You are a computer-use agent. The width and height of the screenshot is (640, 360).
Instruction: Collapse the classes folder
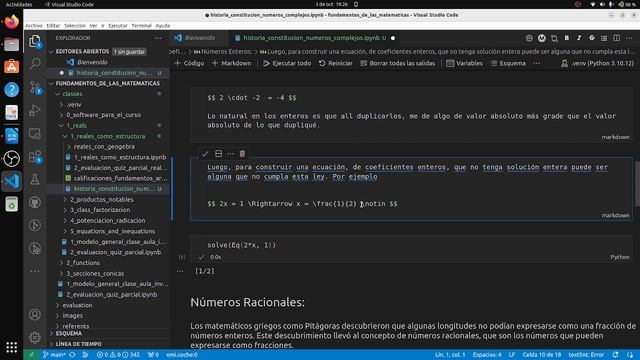72,94
